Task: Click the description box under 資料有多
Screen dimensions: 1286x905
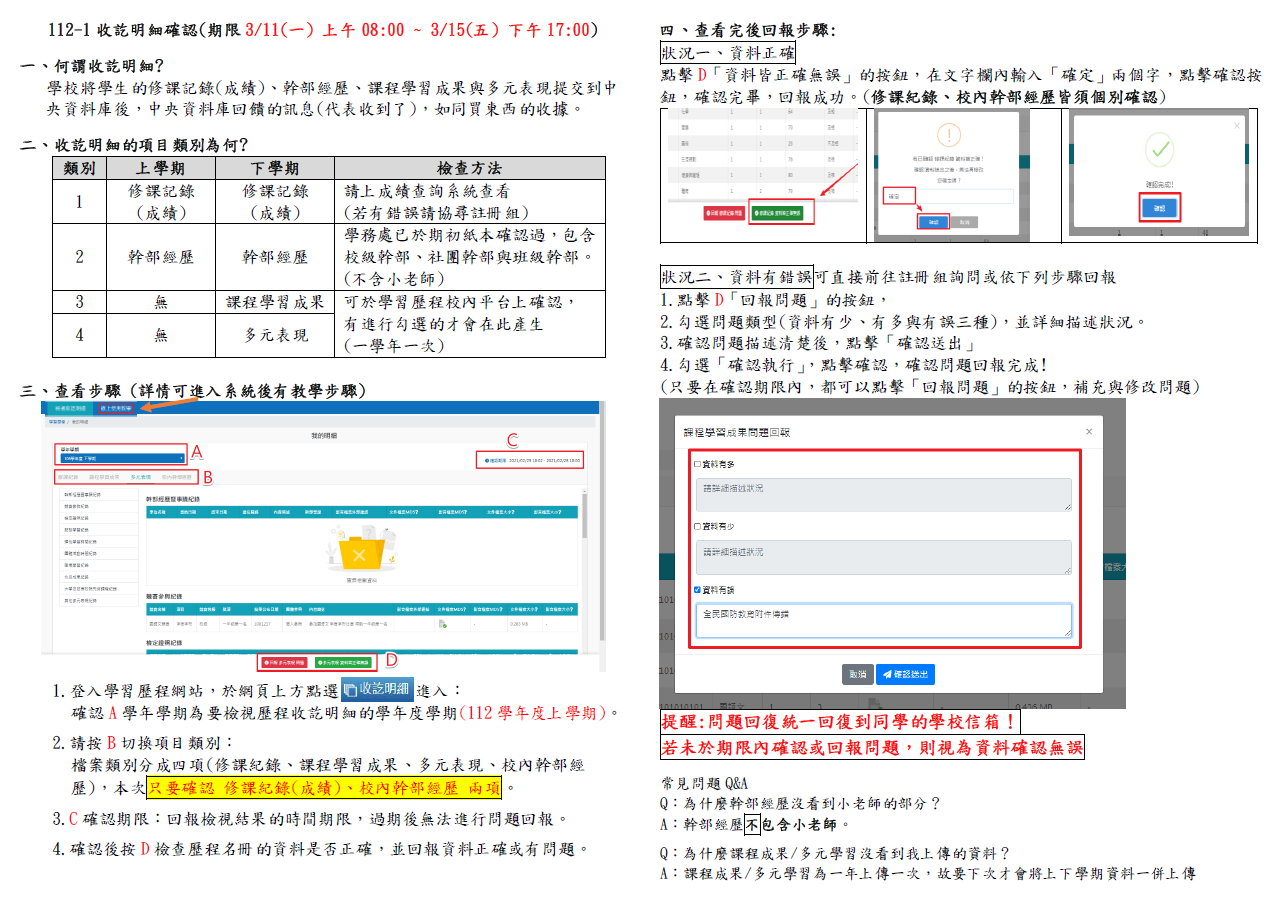Action: tap(883, 495)
